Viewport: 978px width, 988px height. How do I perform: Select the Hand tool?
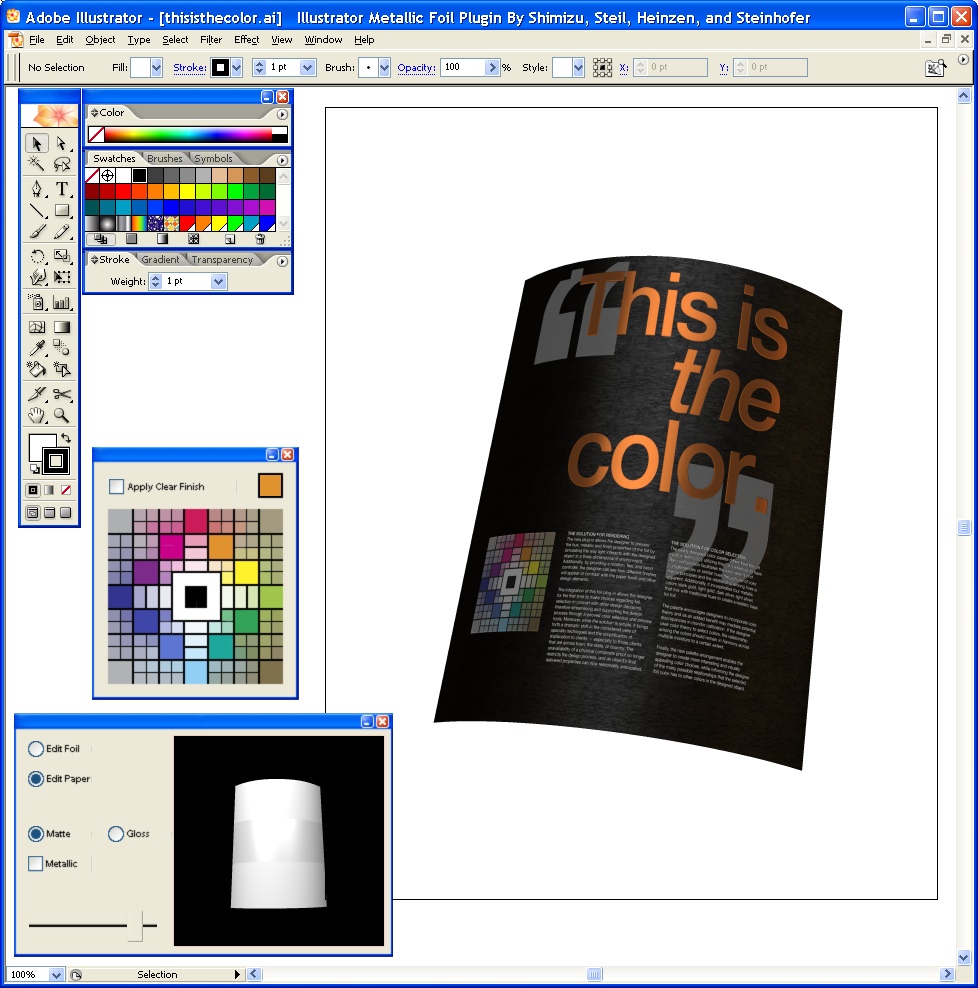point(37,415)
